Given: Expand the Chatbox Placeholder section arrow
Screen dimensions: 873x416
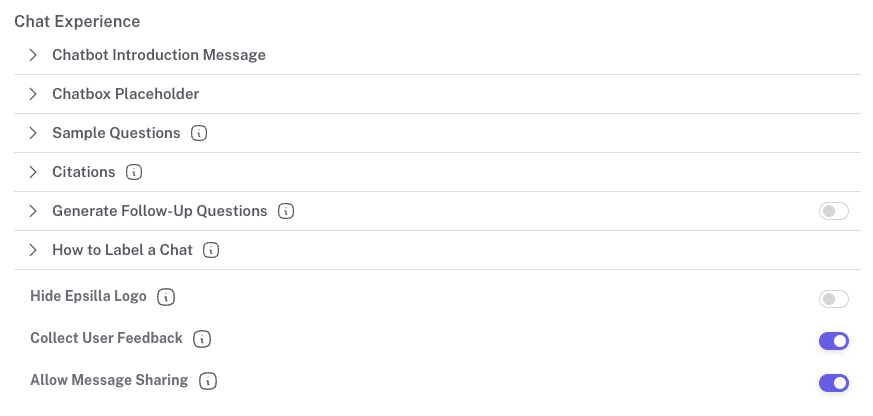Looking at the screenshot, I should click(x=33, y=94).
